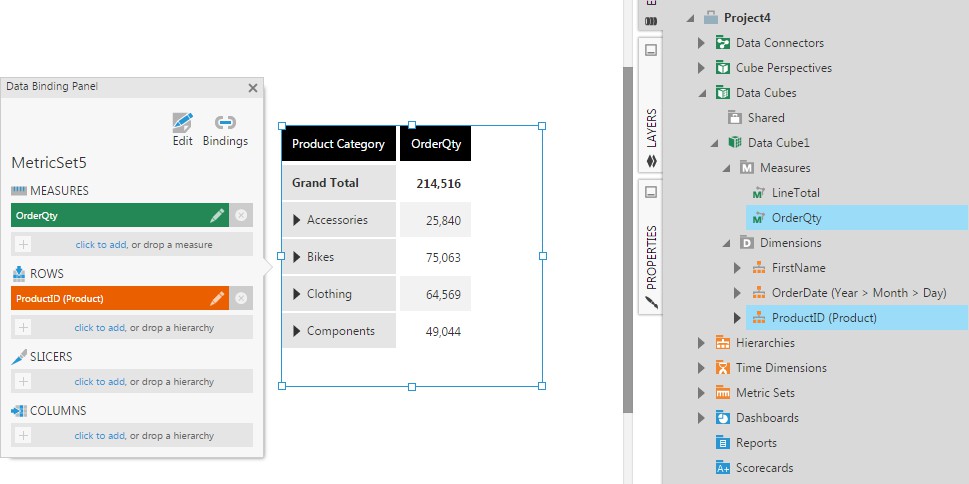The width and height of the screenshot is (969, 484).
Task: Select the Grand Total row label
Action: [x=325, y=183]
